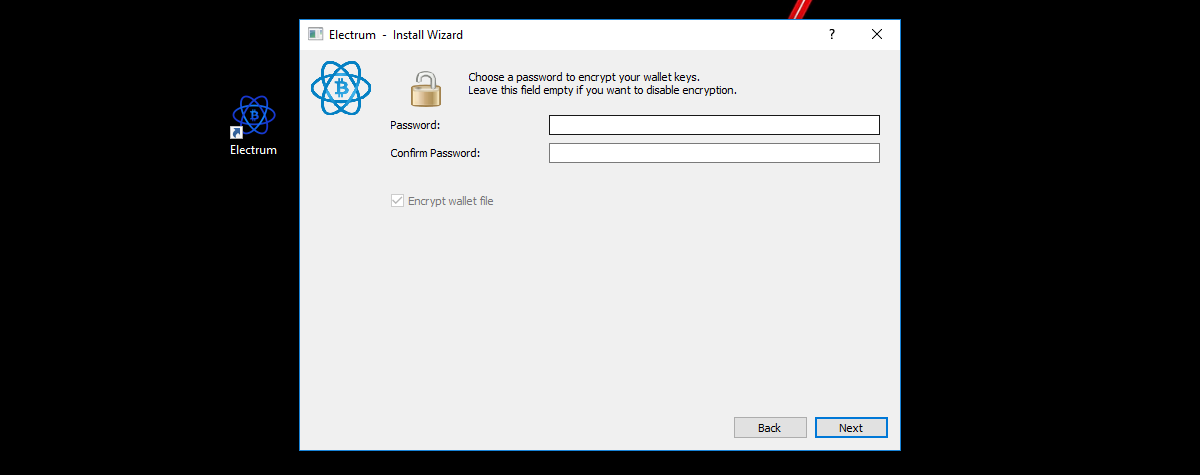Click the shortcut arrow overlay on desktop icon
Screen dimensions: 1200x475
(237, 133)
